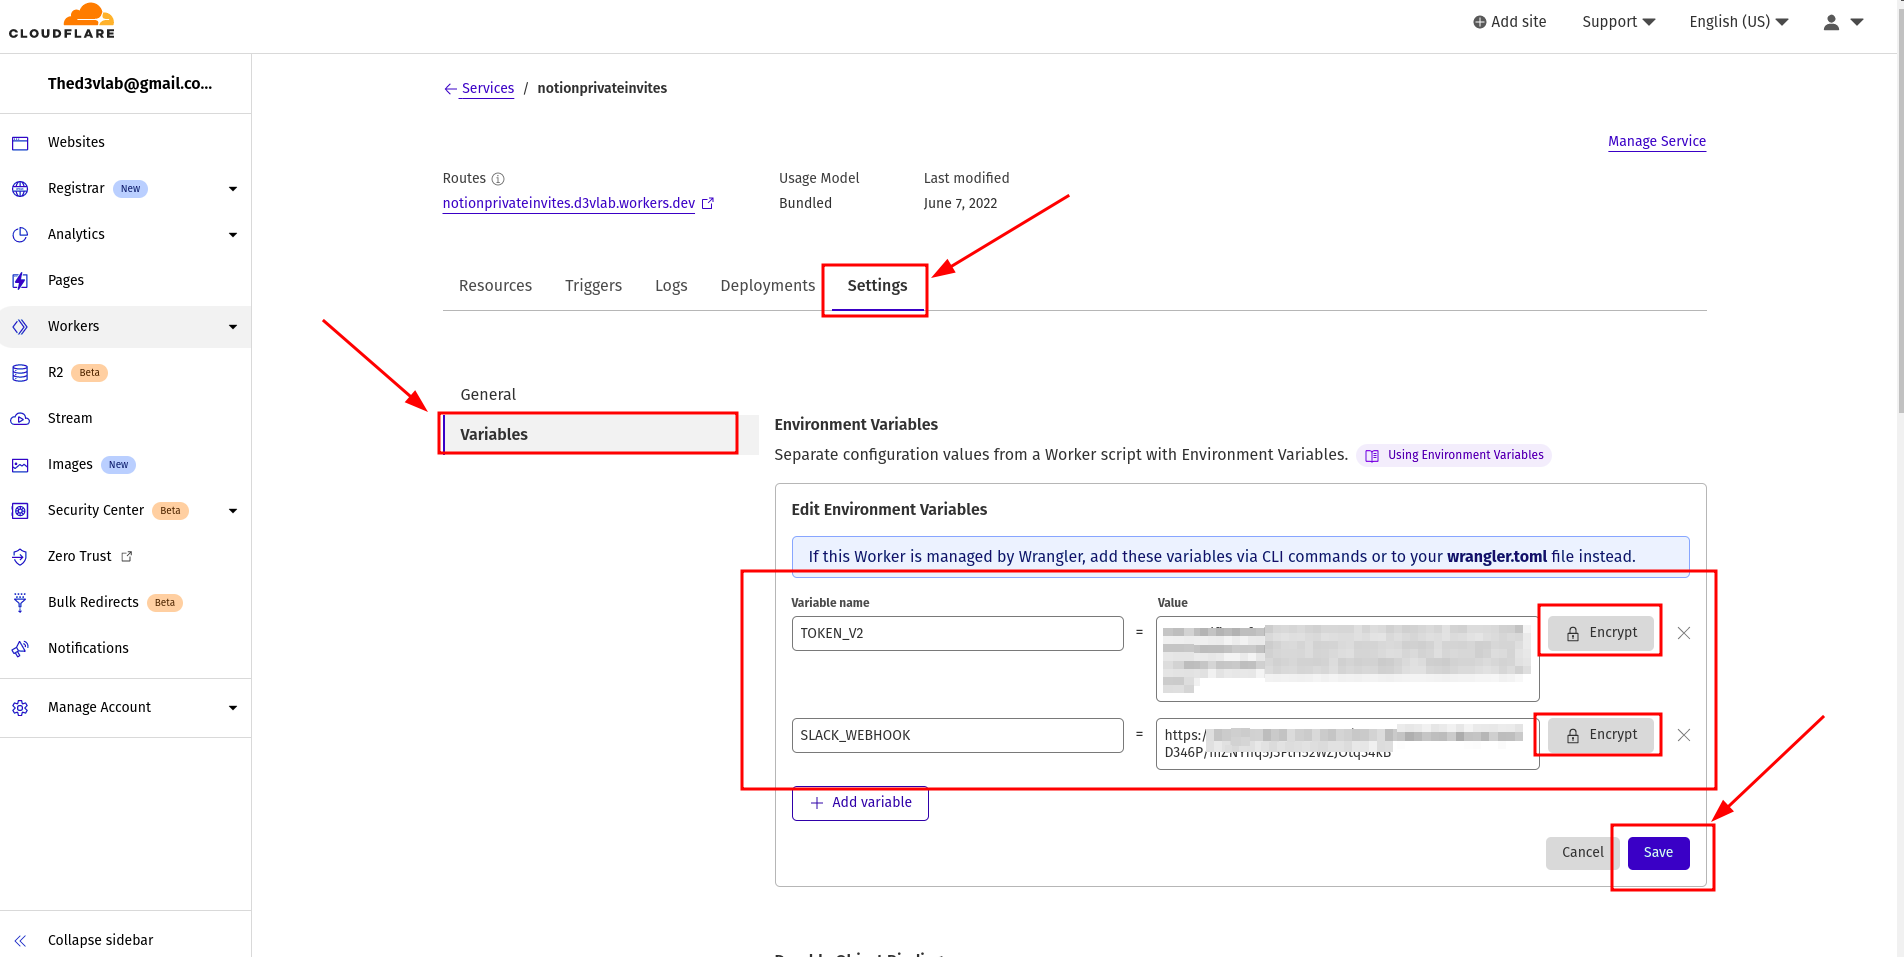Click the Notifications megaphone icon
This screenshot has height=957, width=1904.
pos(20,649)
